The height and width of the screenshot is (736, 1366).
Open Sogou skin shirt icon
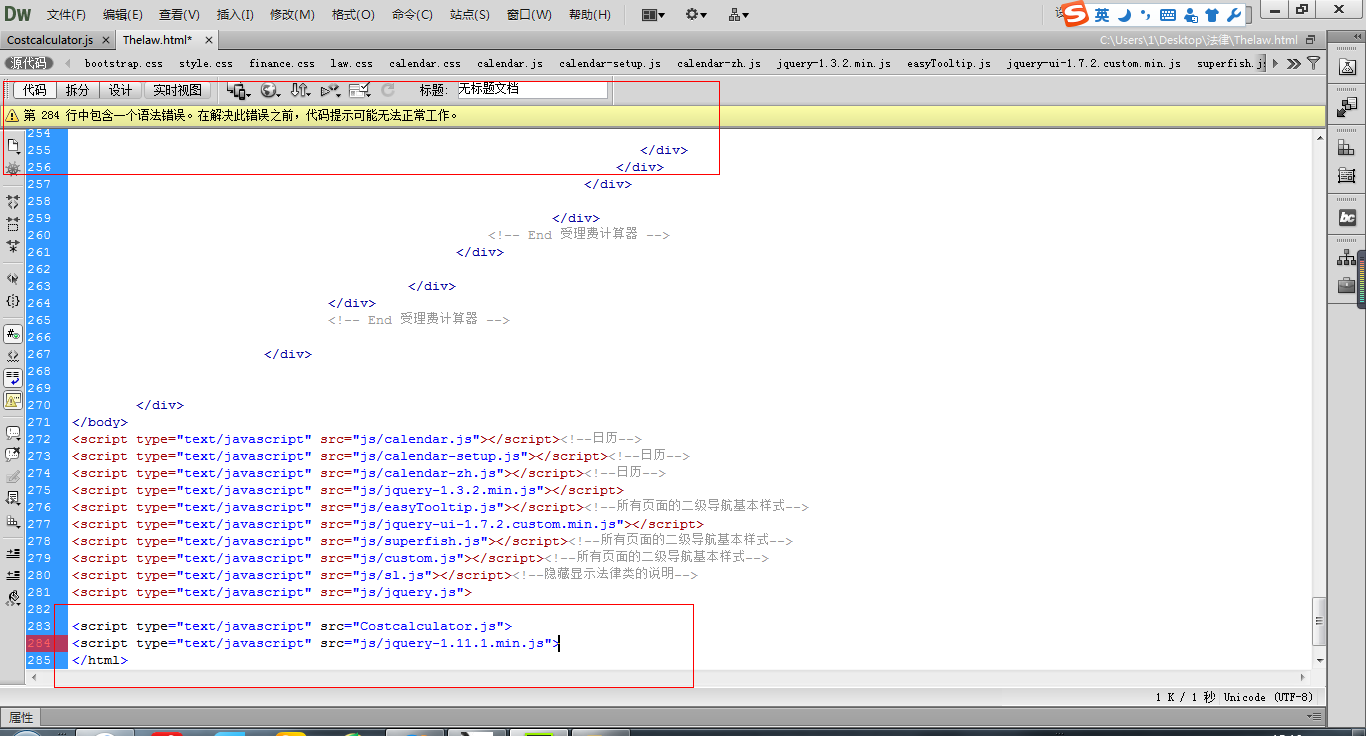[x=1212, y=15]
